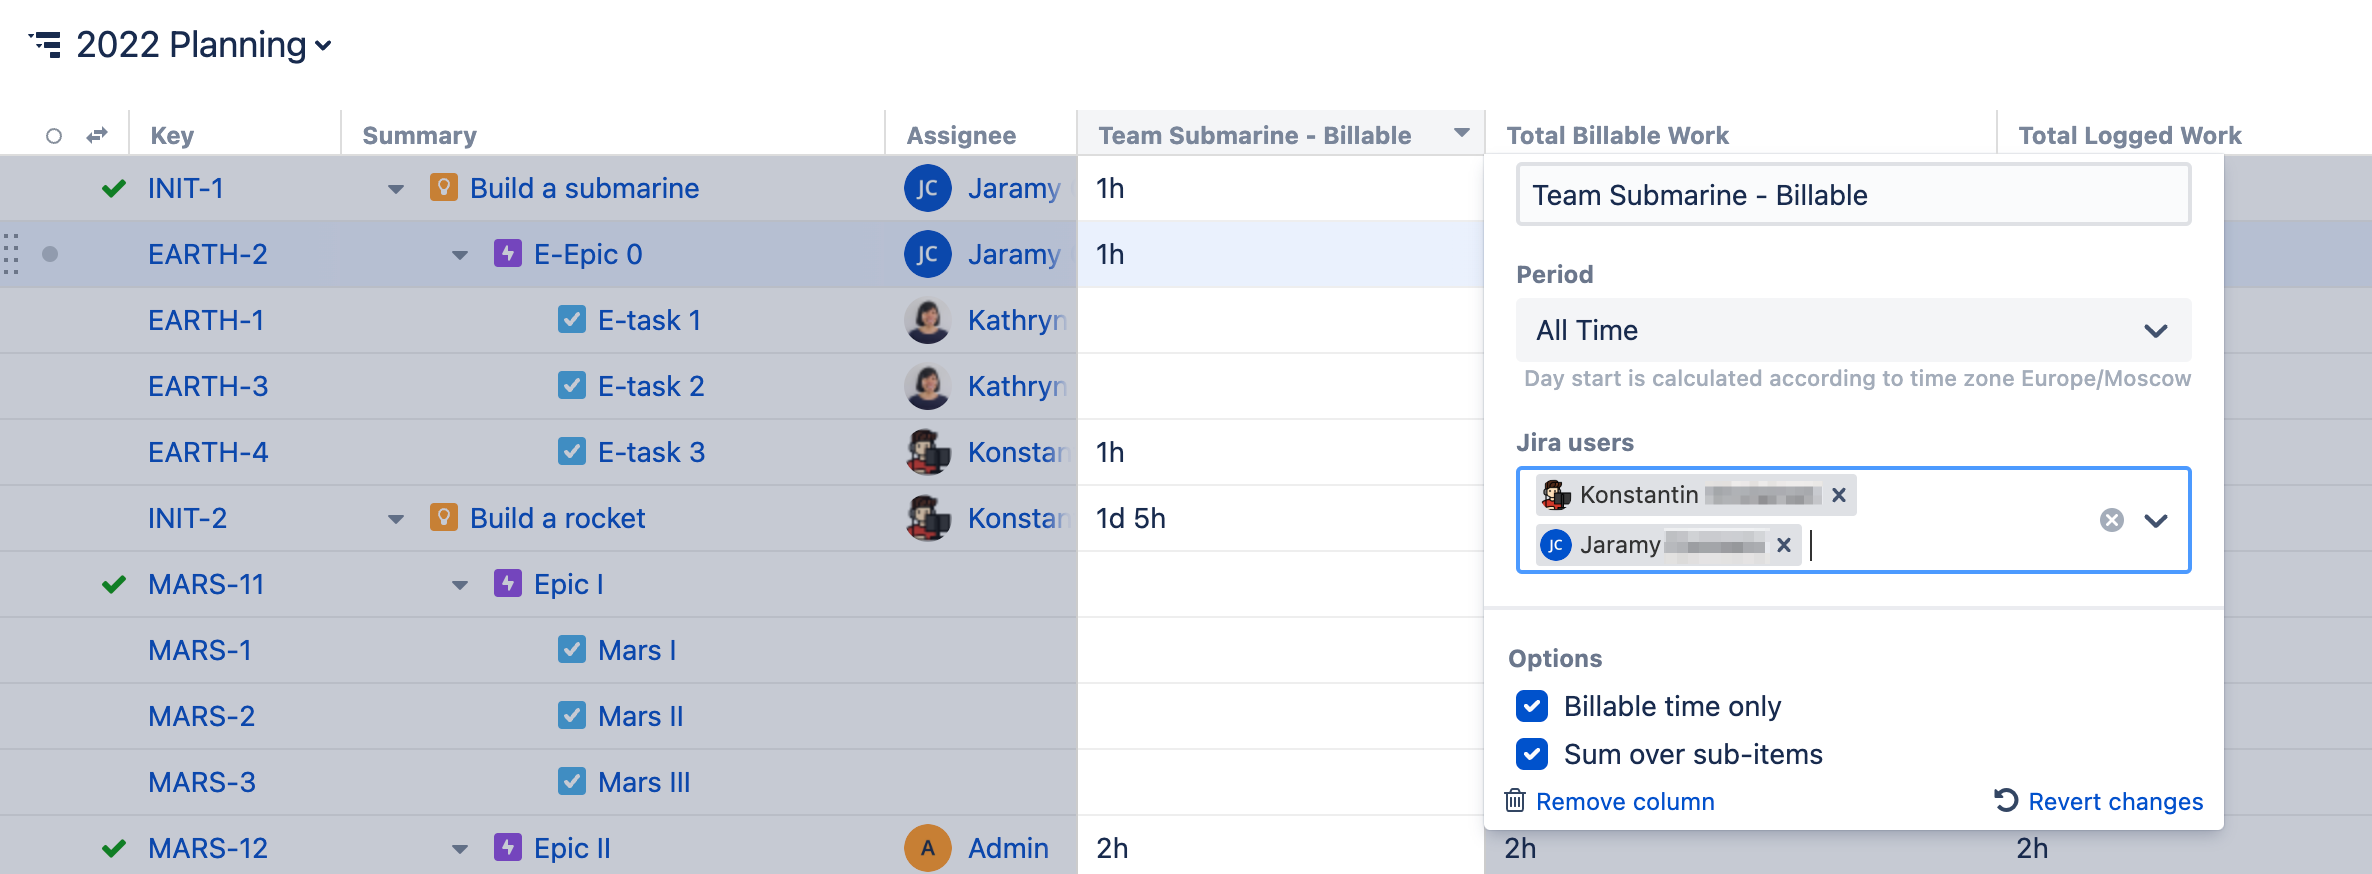Expand the Jira users selector chevron
Screen dimensions: 2372x874
[x=2157, y=520]
